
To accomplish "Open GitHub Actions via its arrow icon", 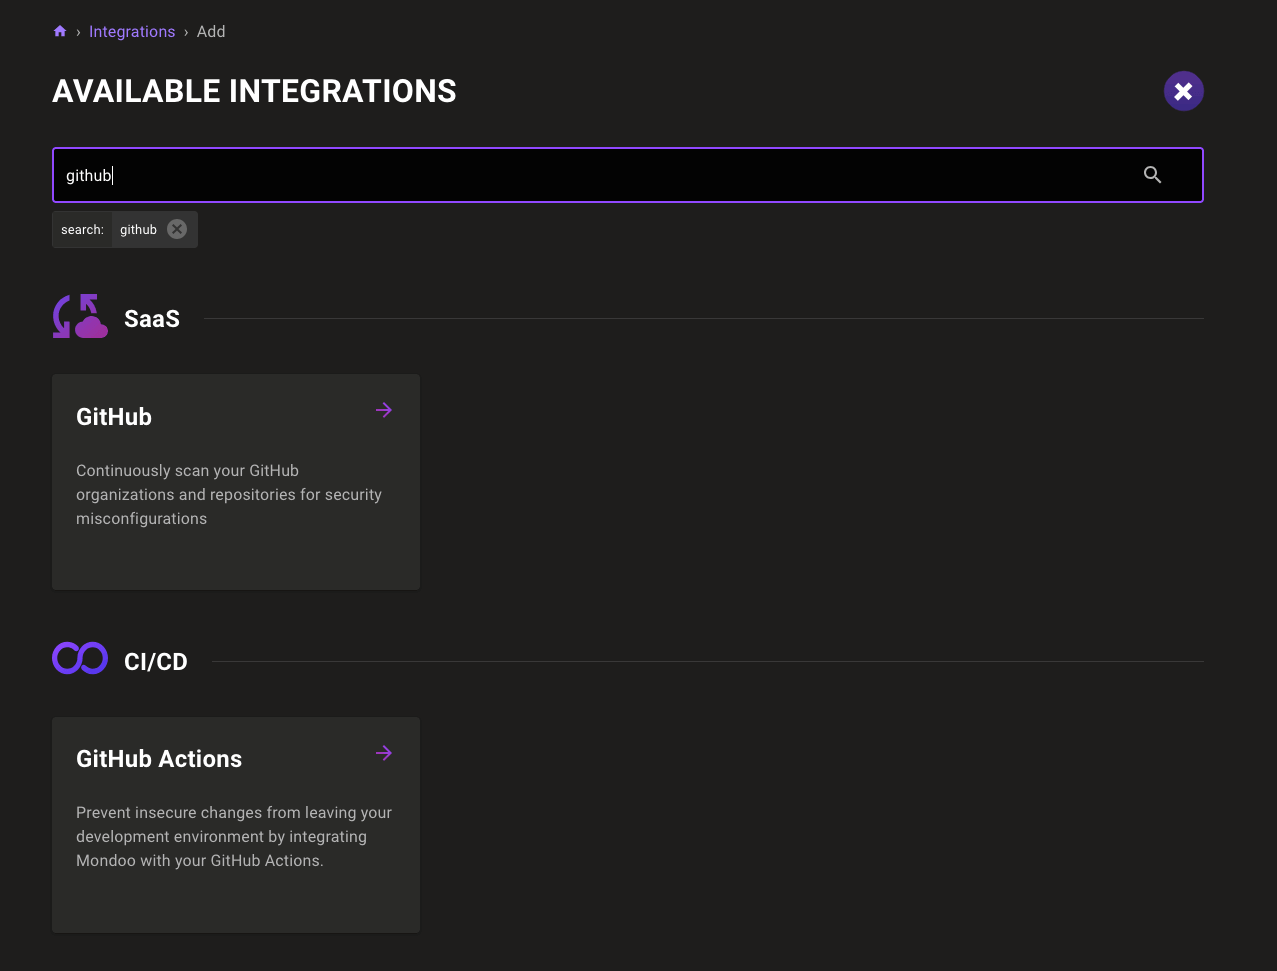I will click(384, 753).
